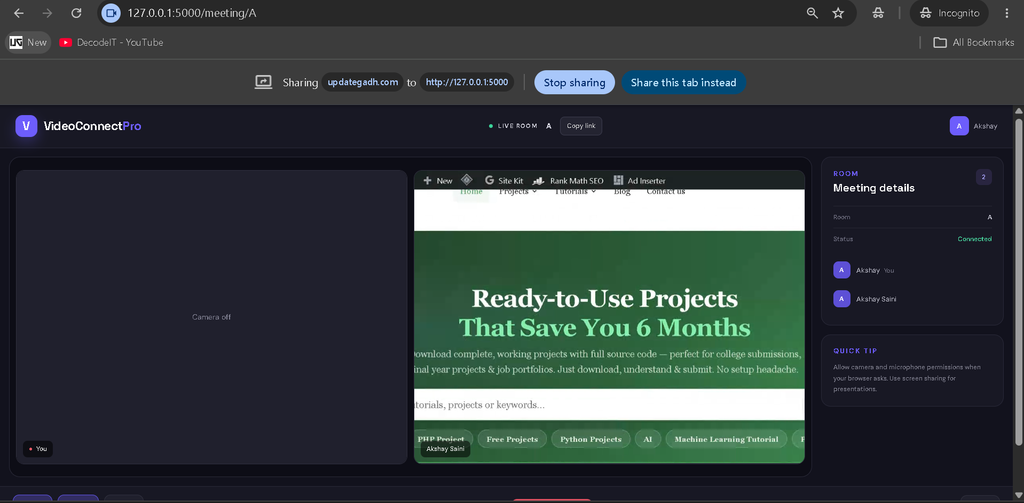
Task: Click avatar icon next to Akshay Saini
Action: (x=842, y=299)
